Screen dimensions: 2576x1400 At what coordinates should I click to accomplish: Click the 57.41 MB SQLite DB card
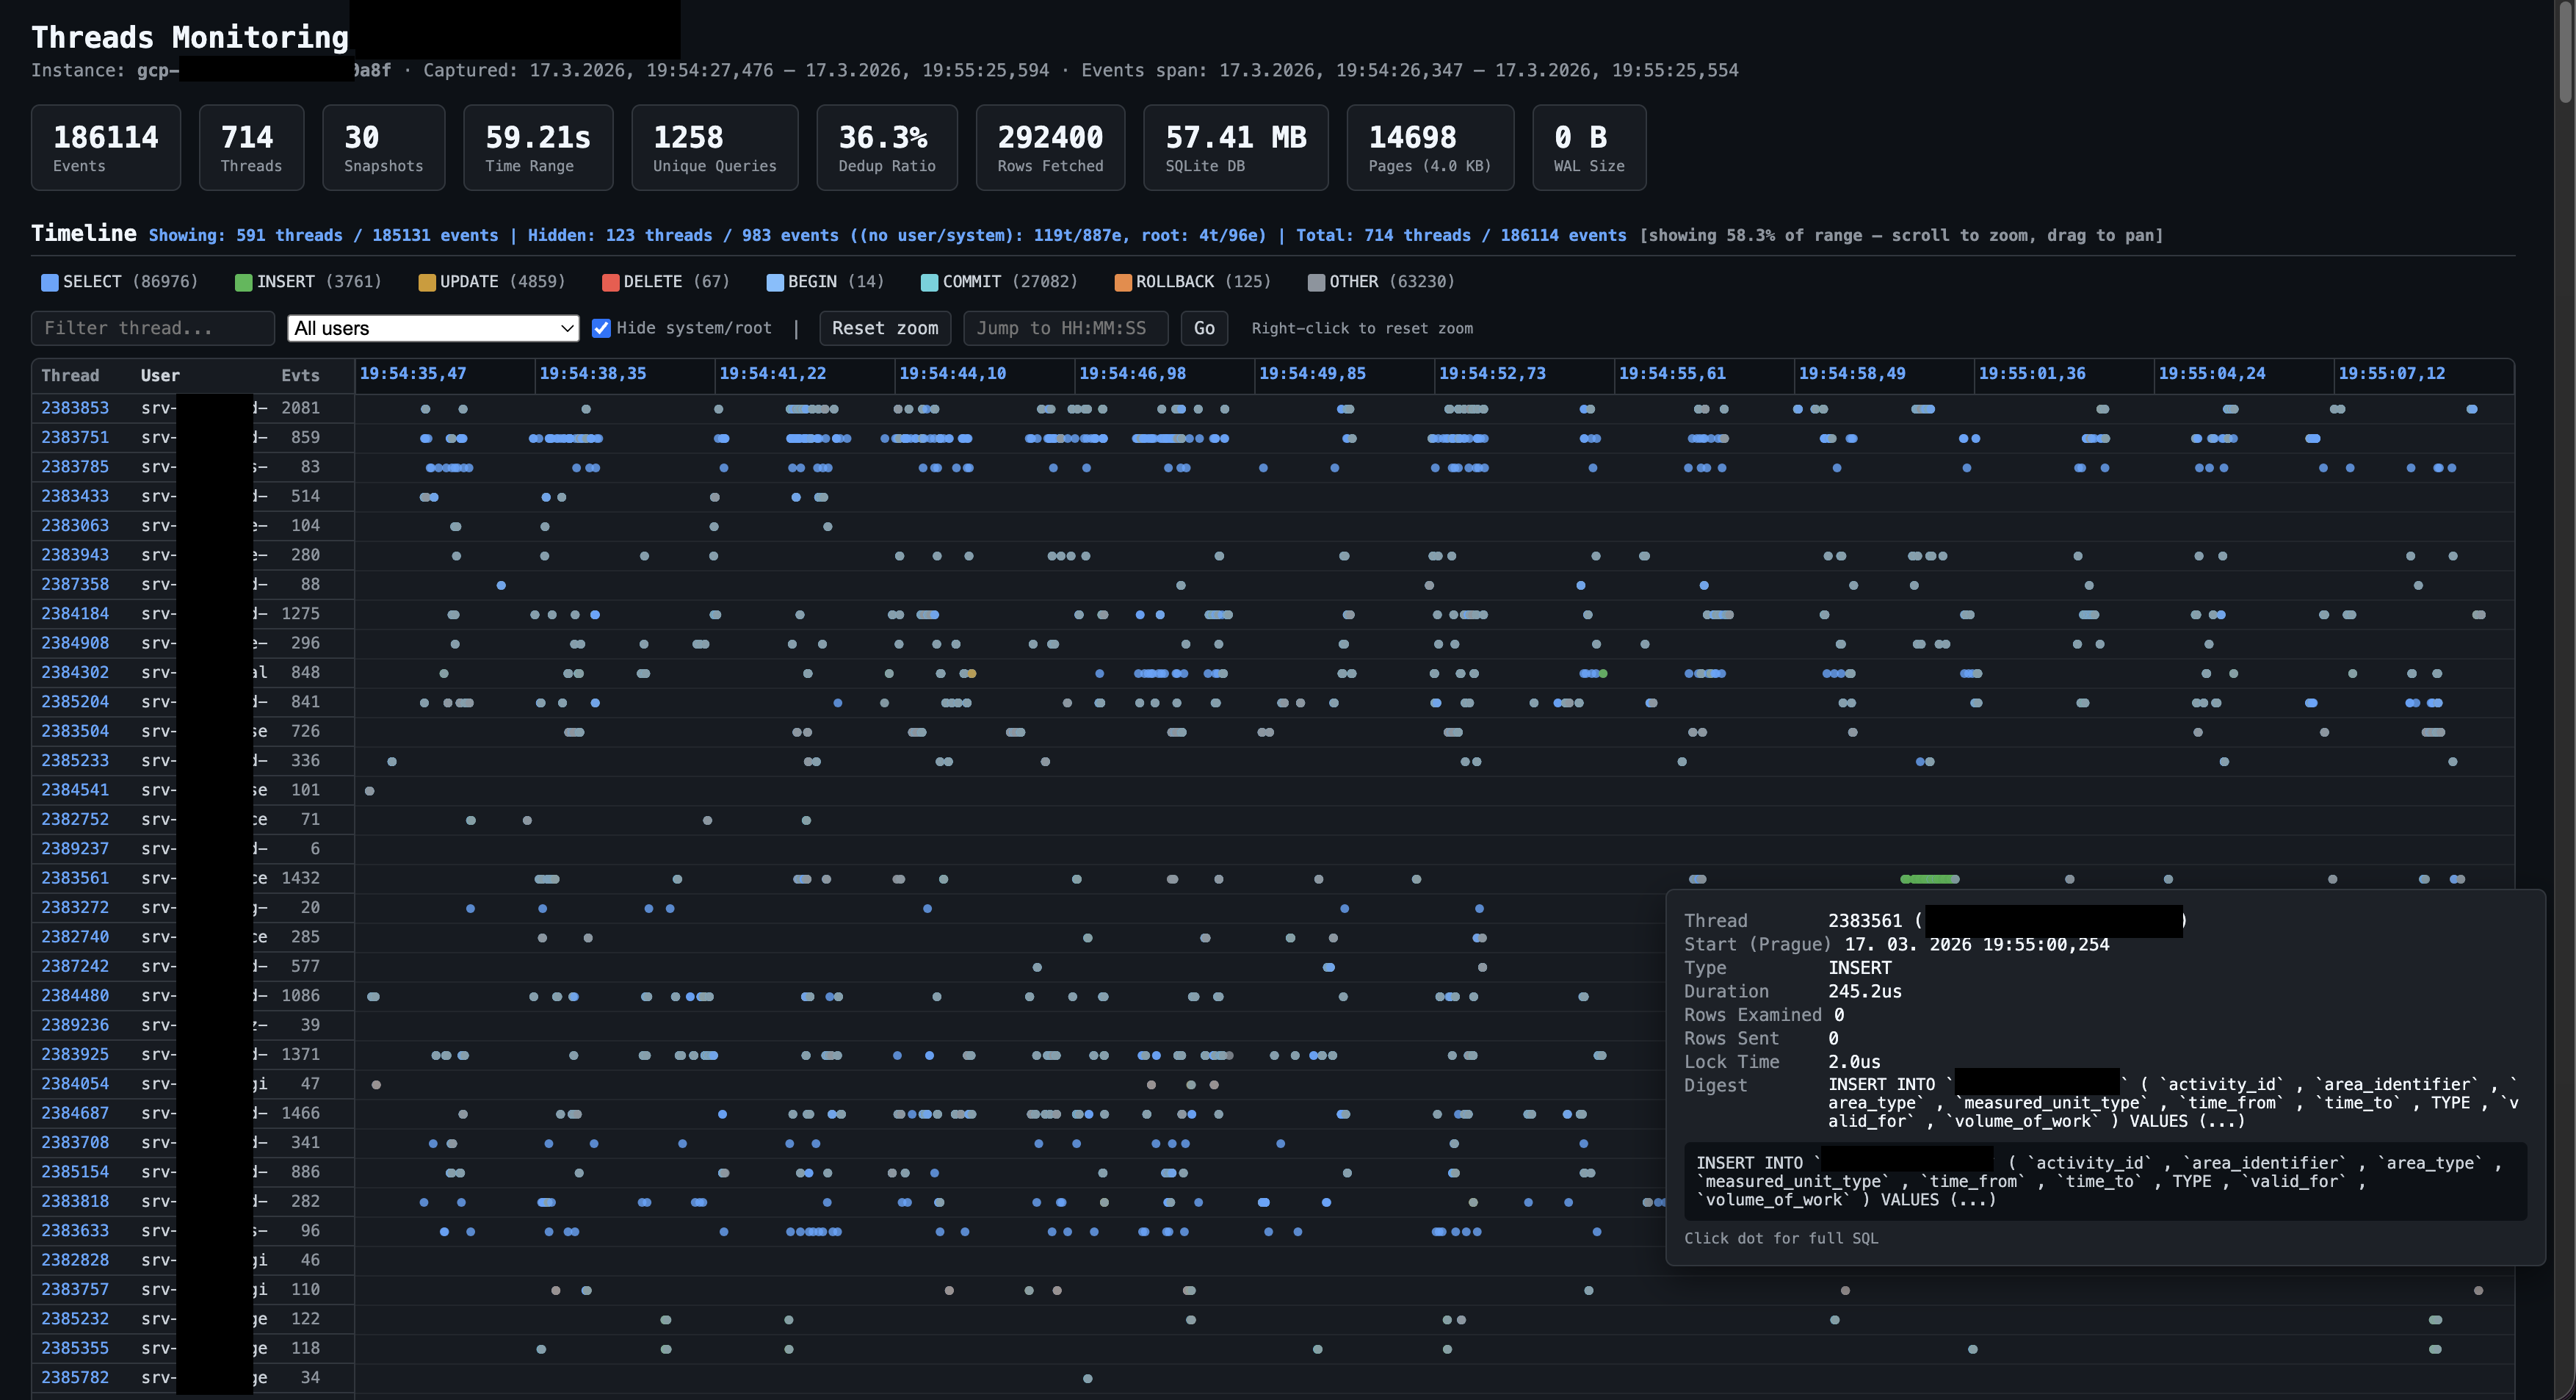(1236, 147)
